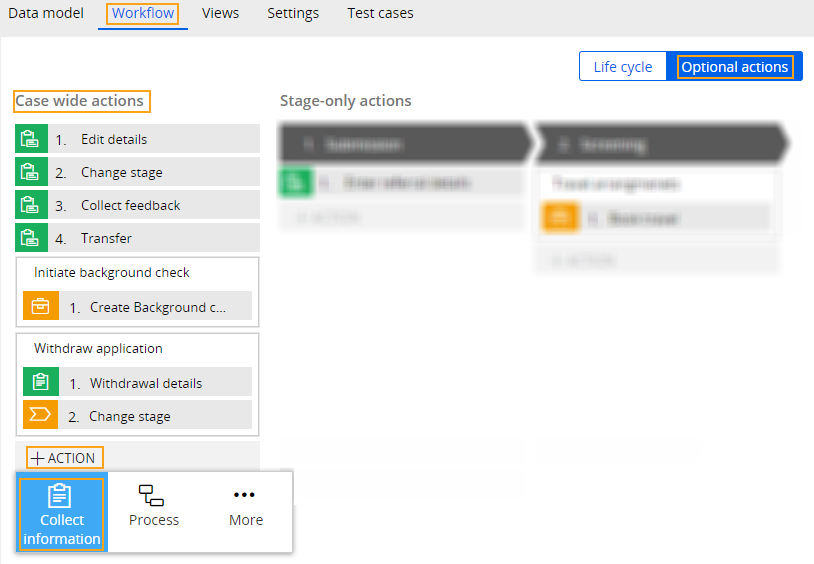Open the Data model tab
Image resolution: width=814 pixels, height=564 pixels.
point(46,13)
